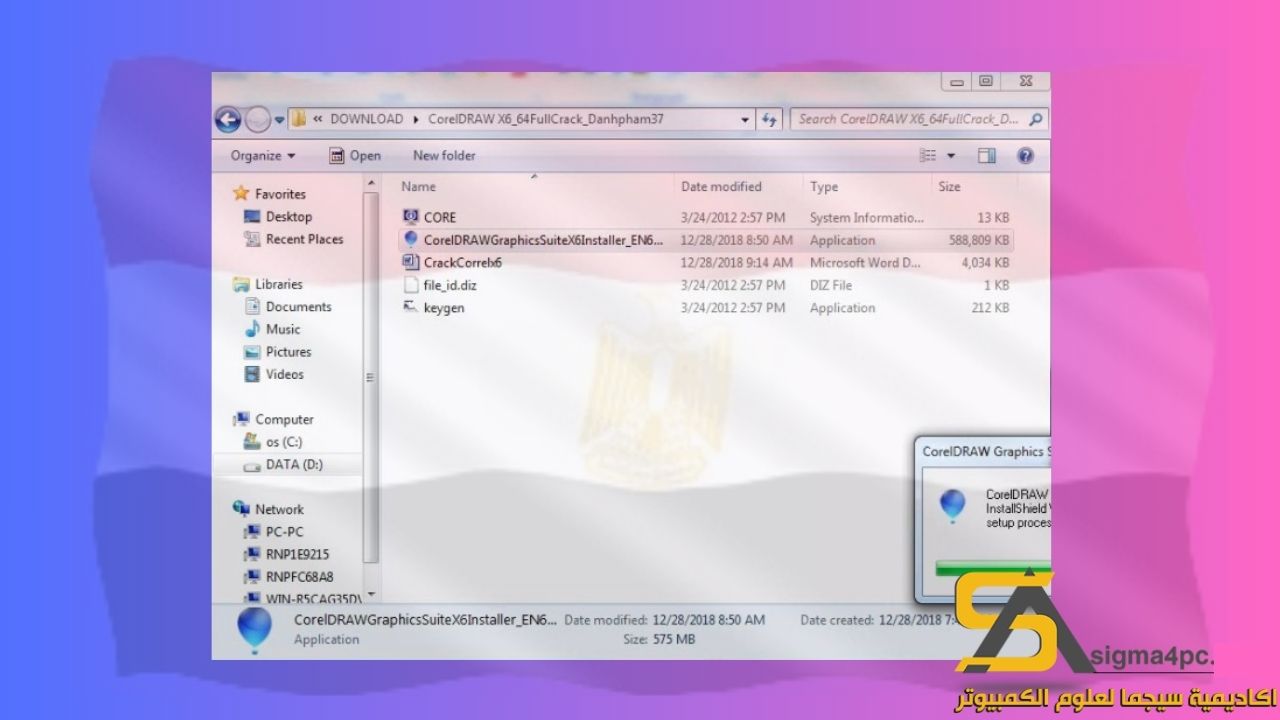1280x720 pixels.
Task: Click navigation pane scrollbar down arrow
Action: click(371, 596)
